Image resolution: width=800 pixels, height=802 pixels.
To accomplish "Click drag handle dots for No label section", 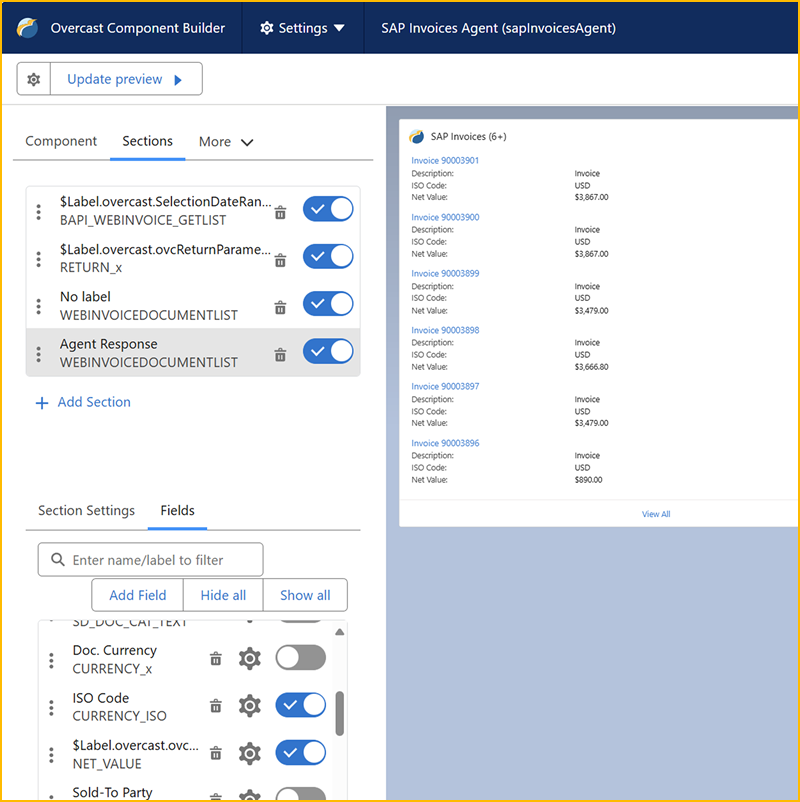I will point(39,306).
